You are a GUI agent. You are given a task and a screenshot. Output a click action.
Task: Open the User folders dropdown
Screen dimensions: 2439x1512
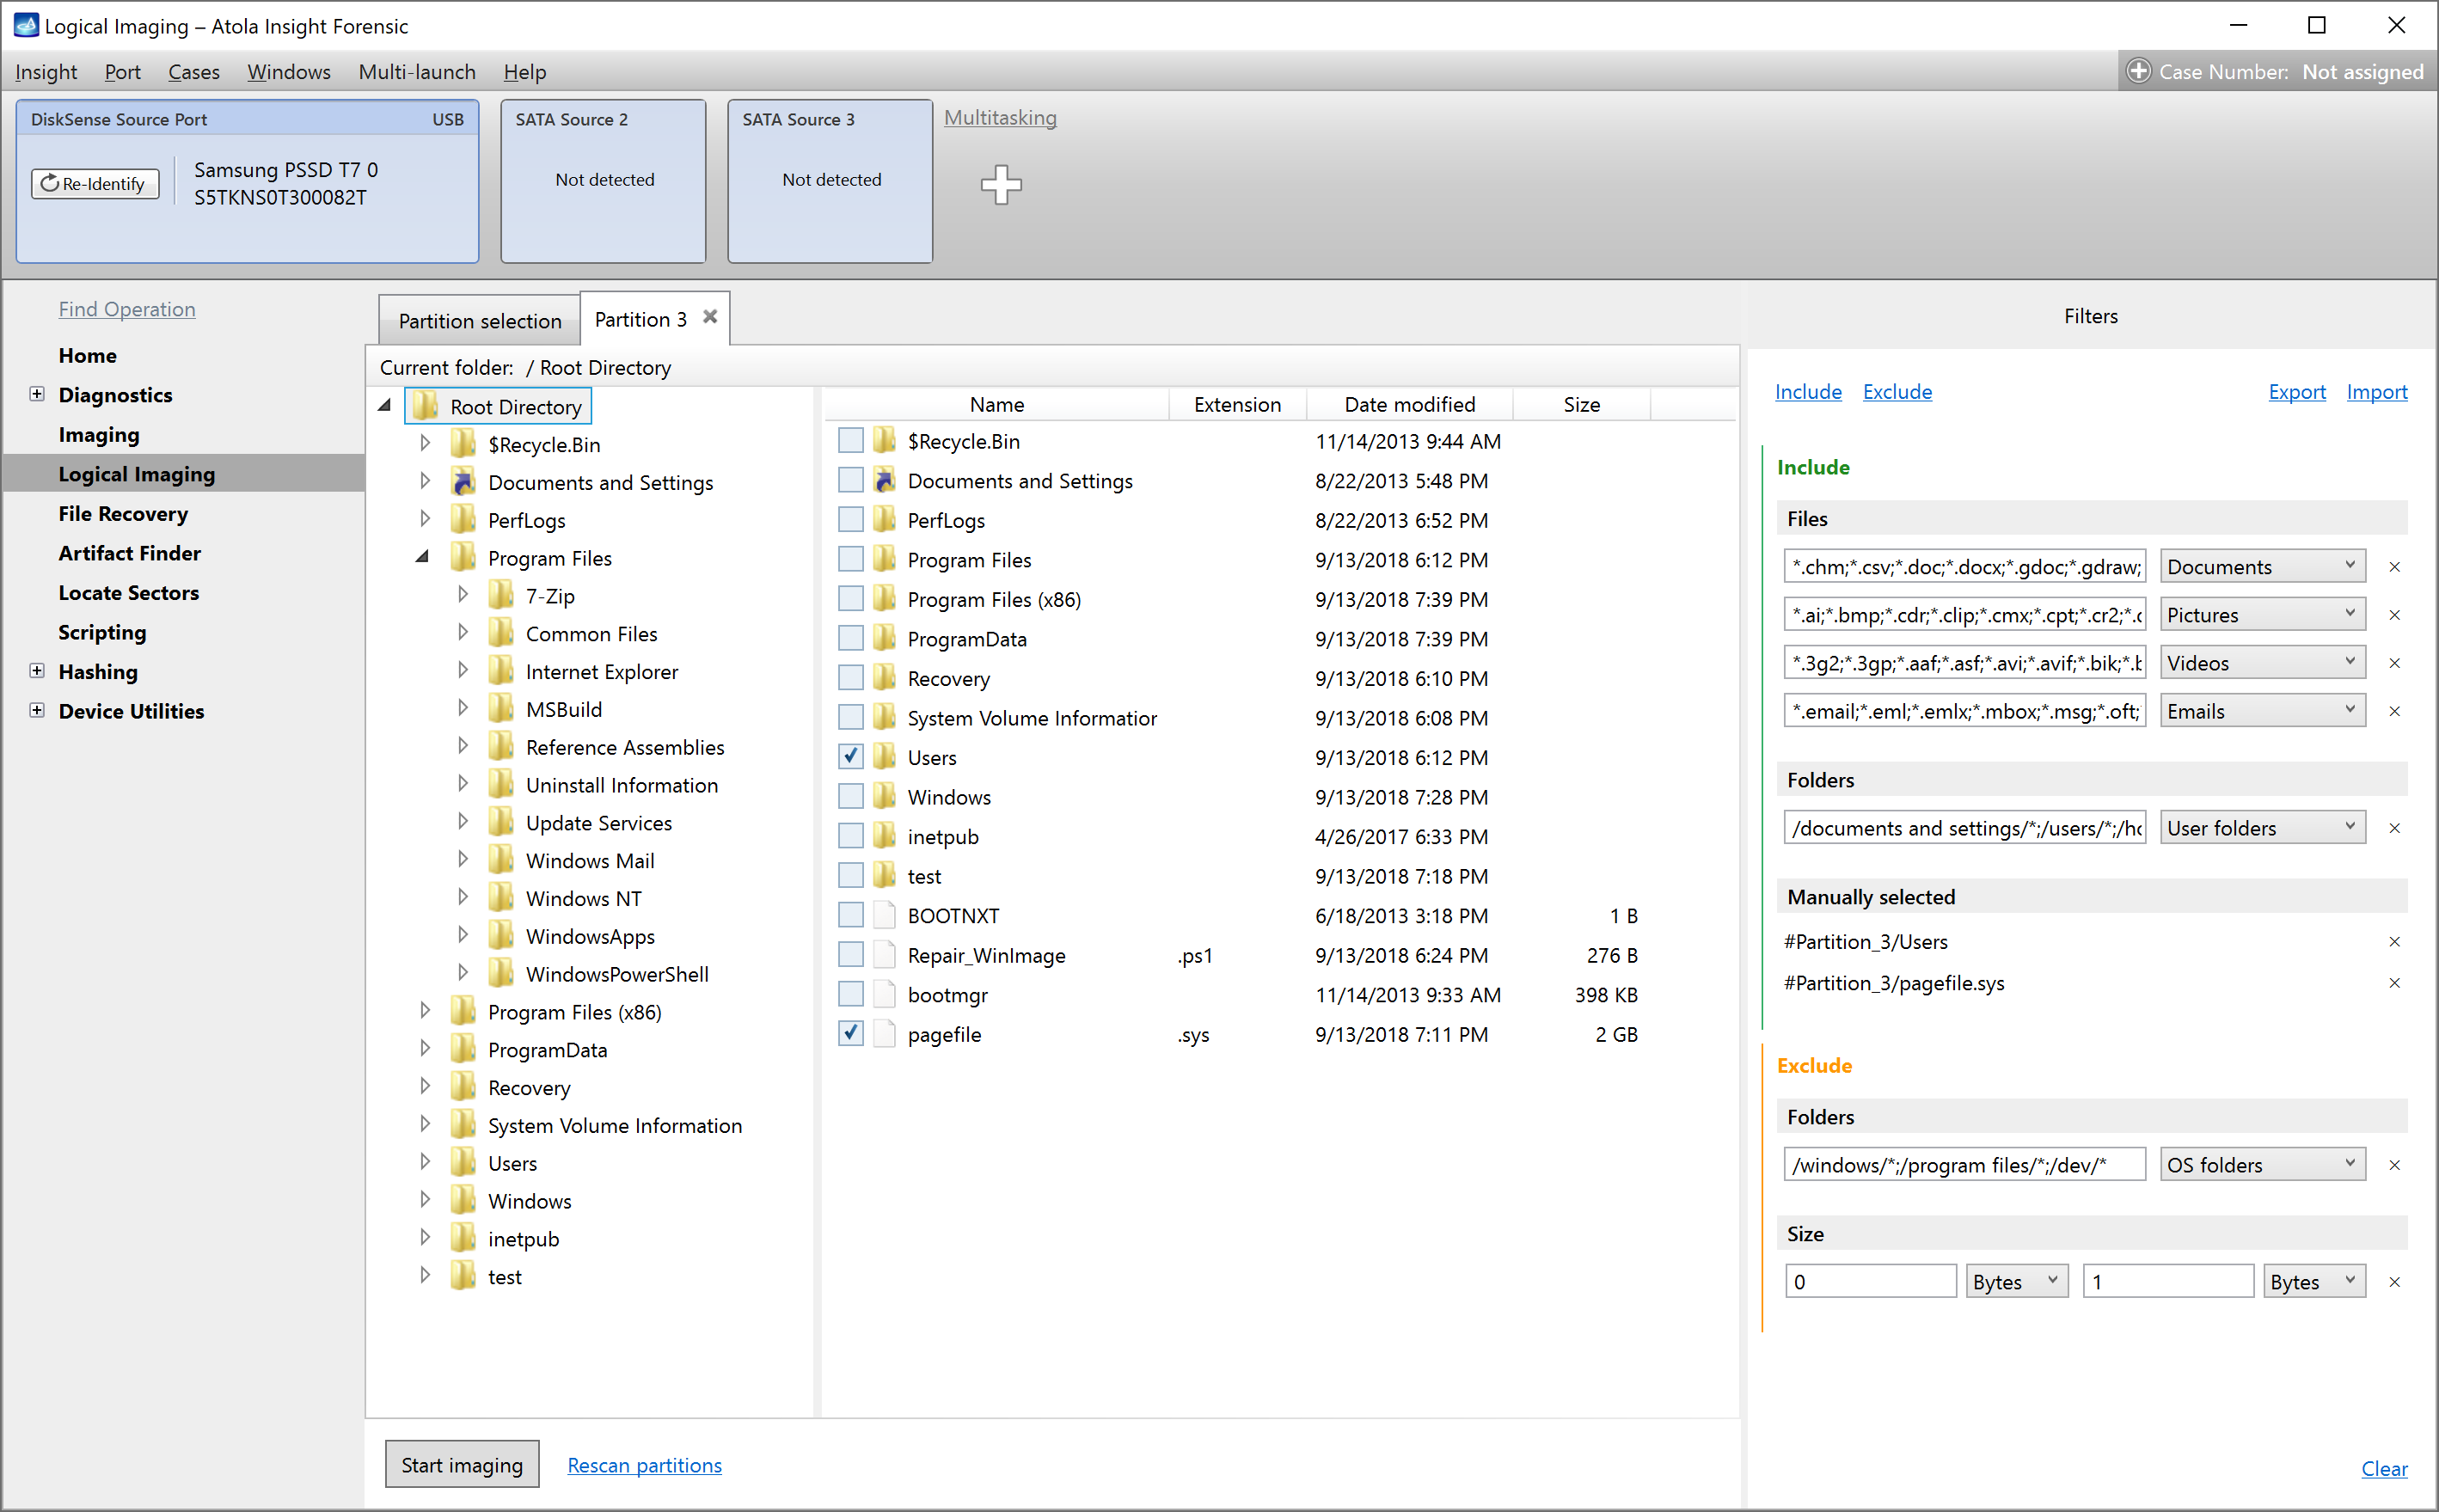pos(2262,828)
